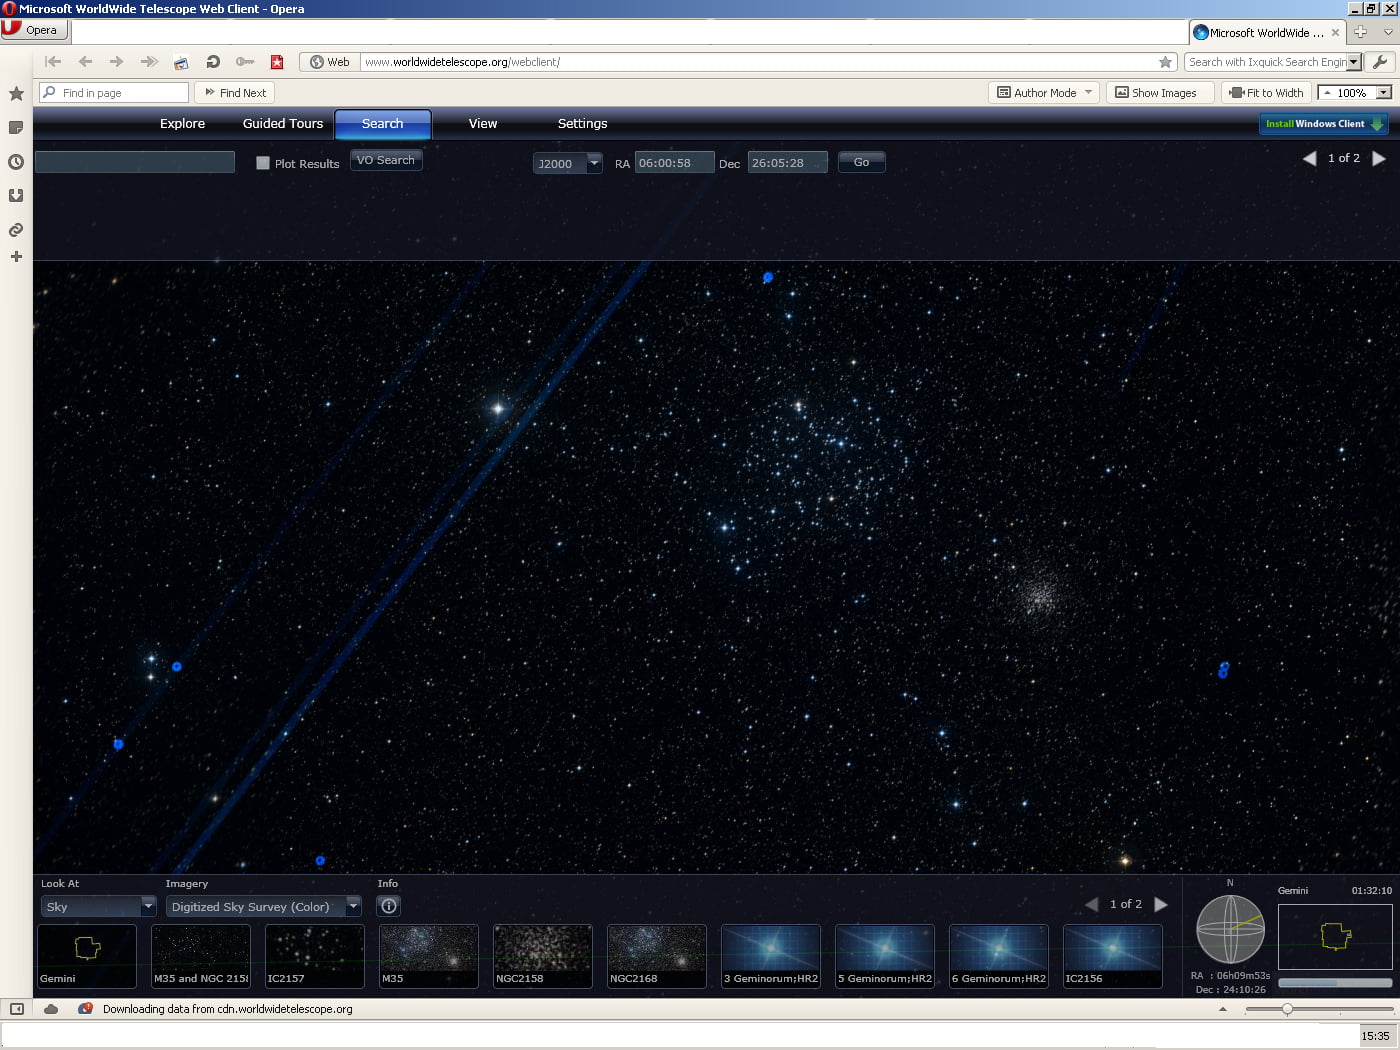Image resolution: width=1400 pixels, height=1050 pixels.
Task: Select the NGC2168 thumbnail
Action: pyautogui.click(x=657, y=956)
